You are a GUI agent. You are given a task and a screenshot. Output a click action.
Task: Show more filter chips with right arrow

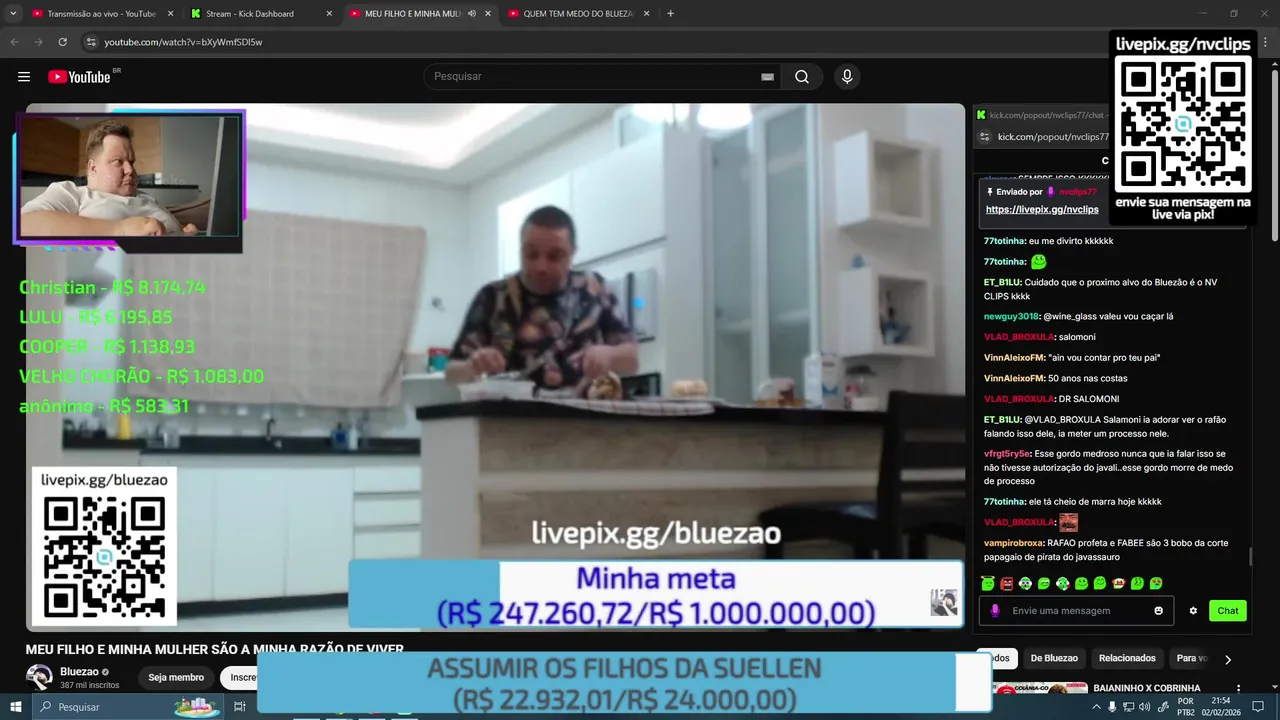coord(1228,659)
